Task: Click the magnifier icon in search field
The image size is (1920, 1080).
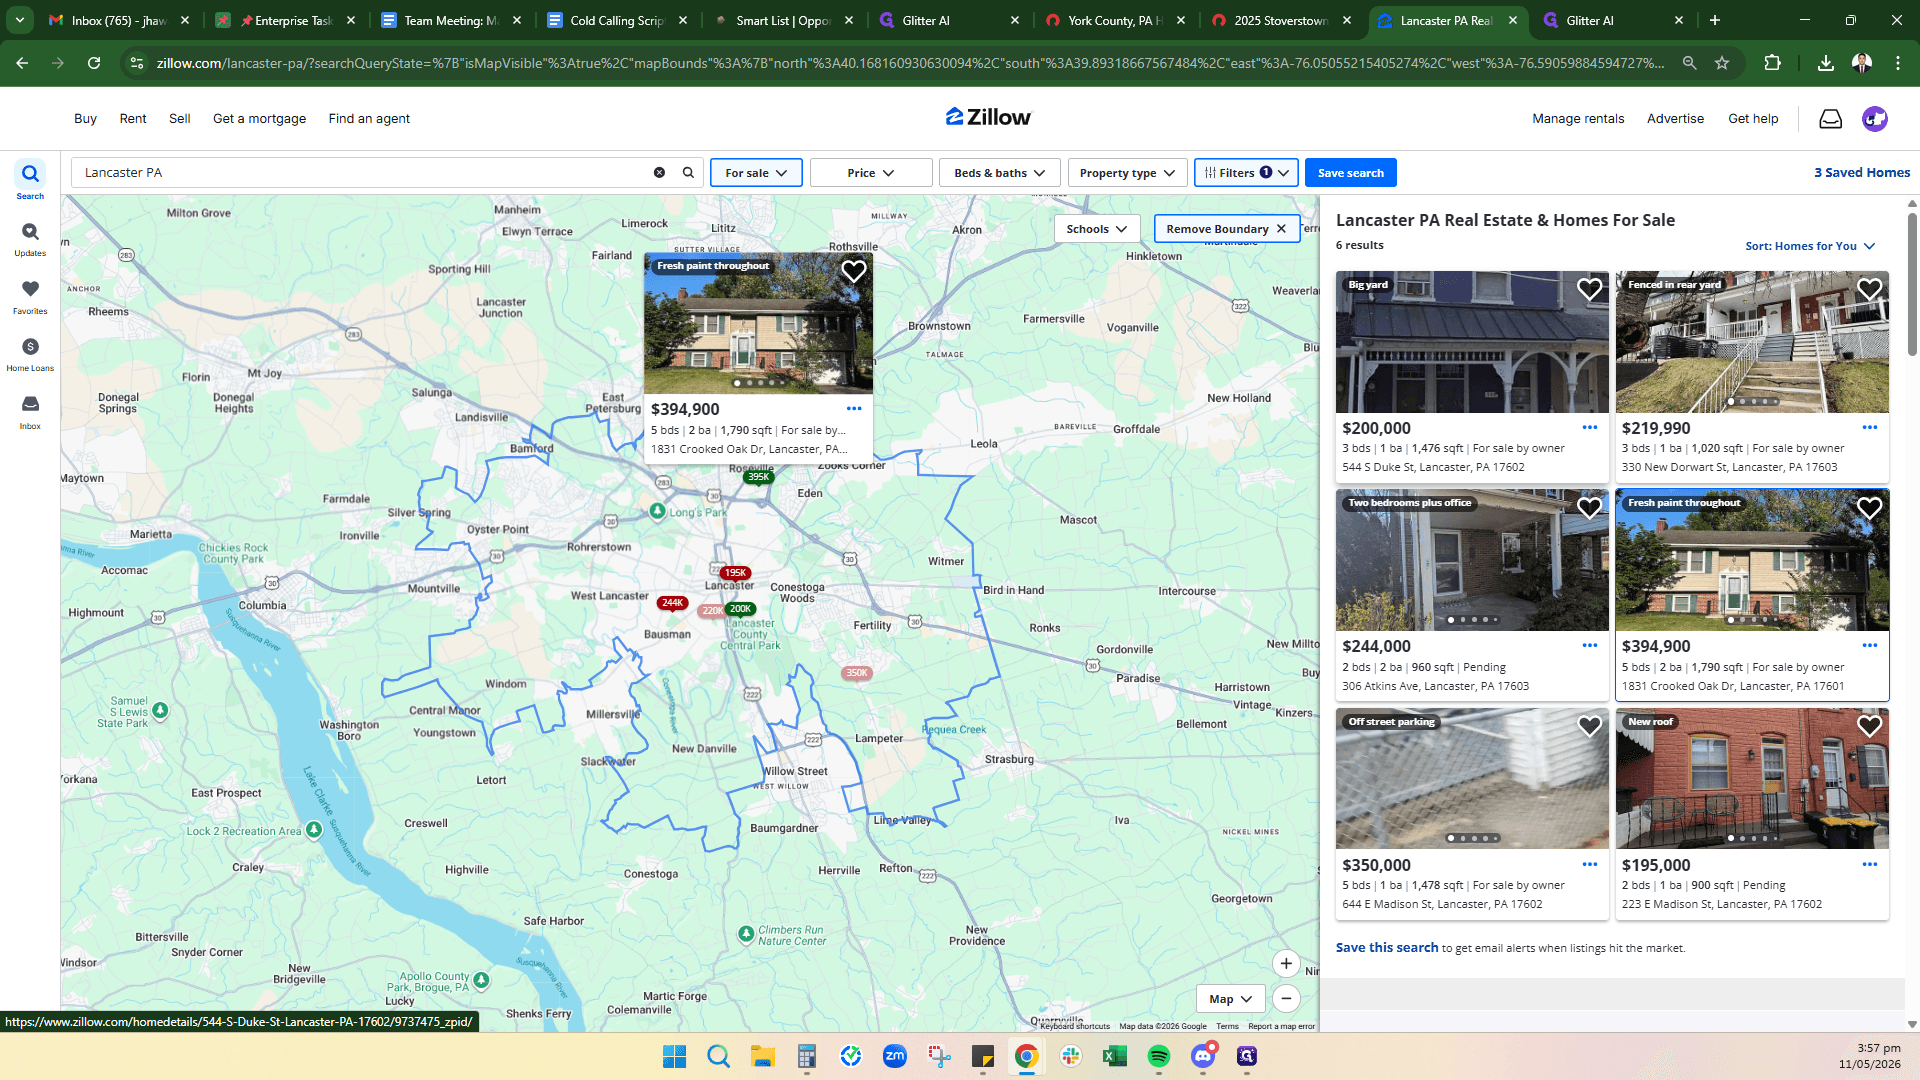Action: coord(688,173)
